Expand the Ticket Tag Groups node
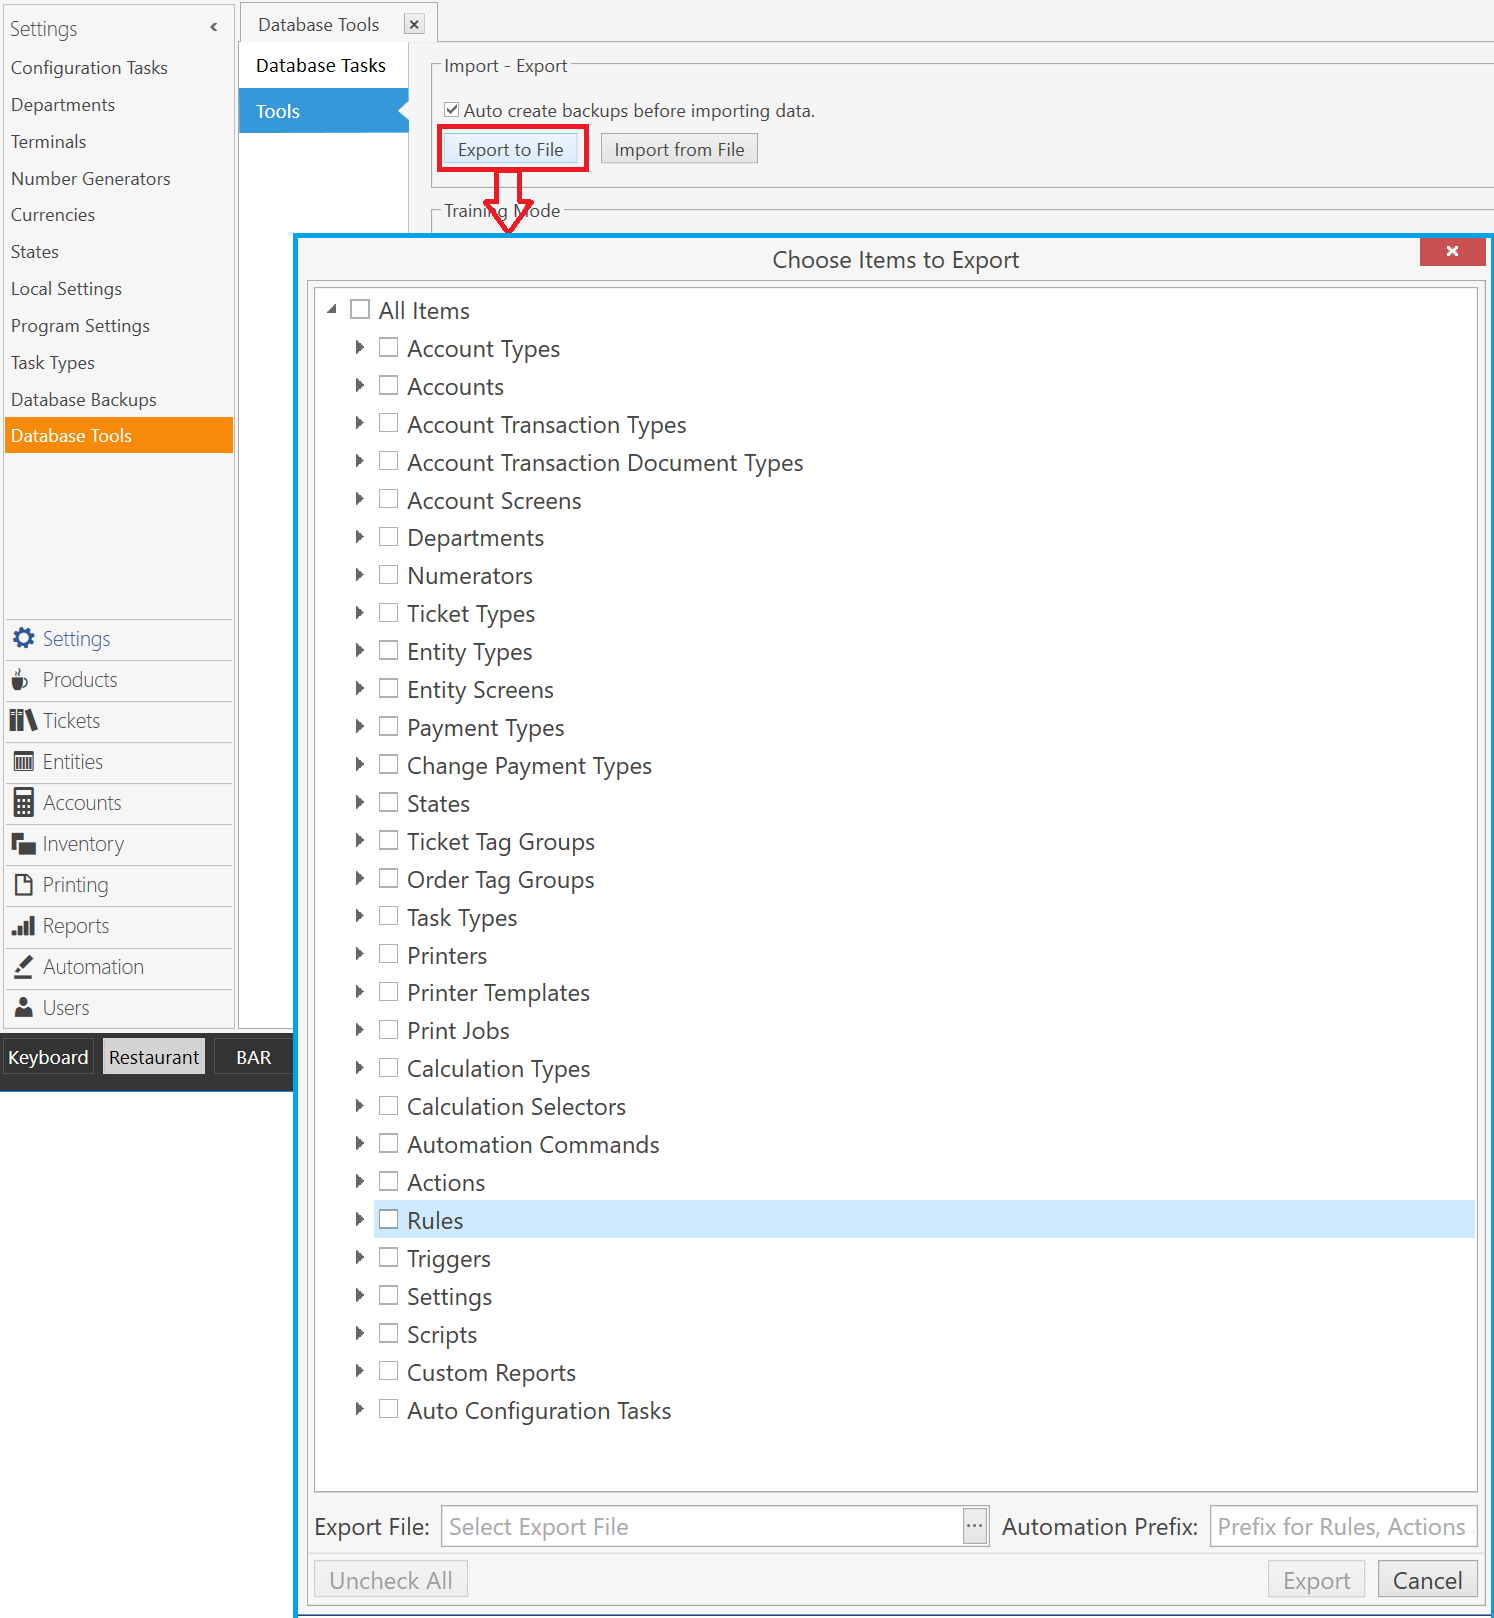Screen dimensions: 1494x1618 click(x=360, y=841)
